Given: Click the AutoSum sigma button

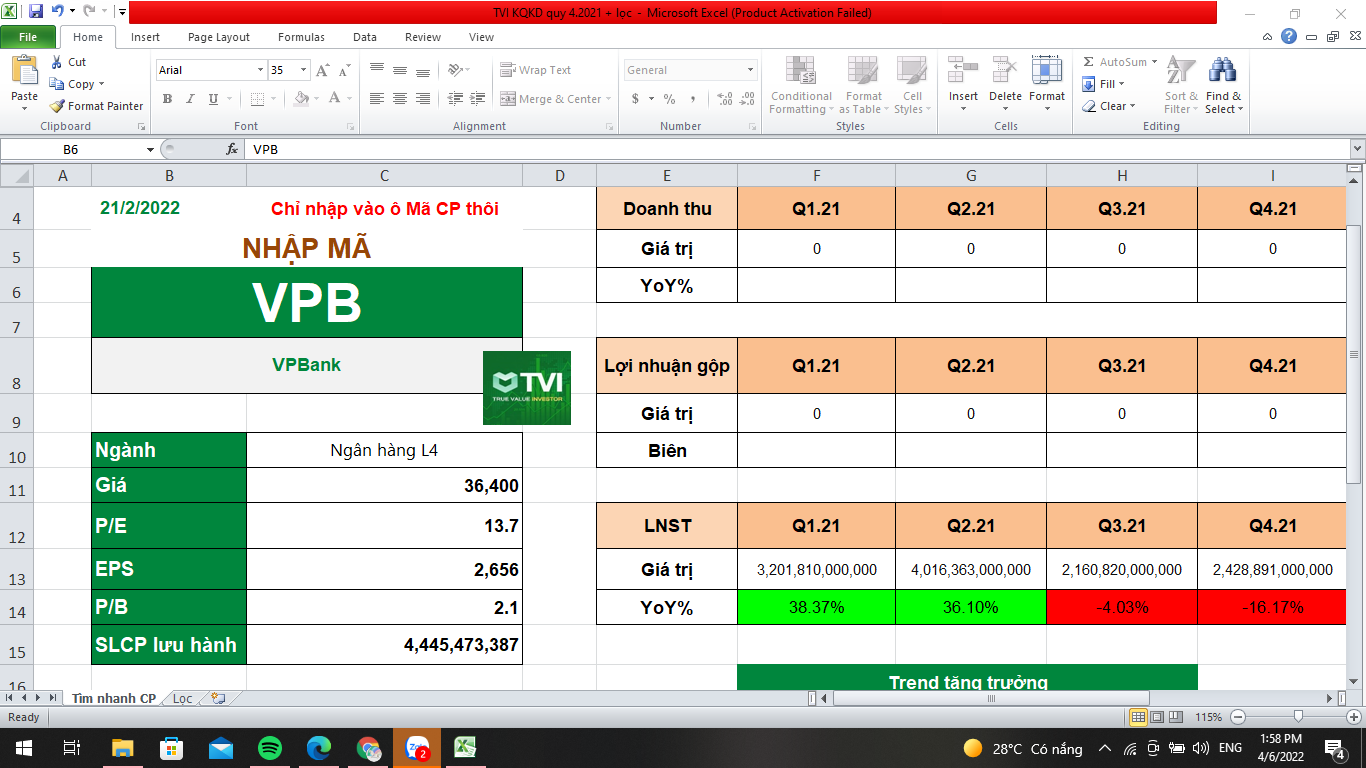Looking at the screenshot, I should point(1113,62).
